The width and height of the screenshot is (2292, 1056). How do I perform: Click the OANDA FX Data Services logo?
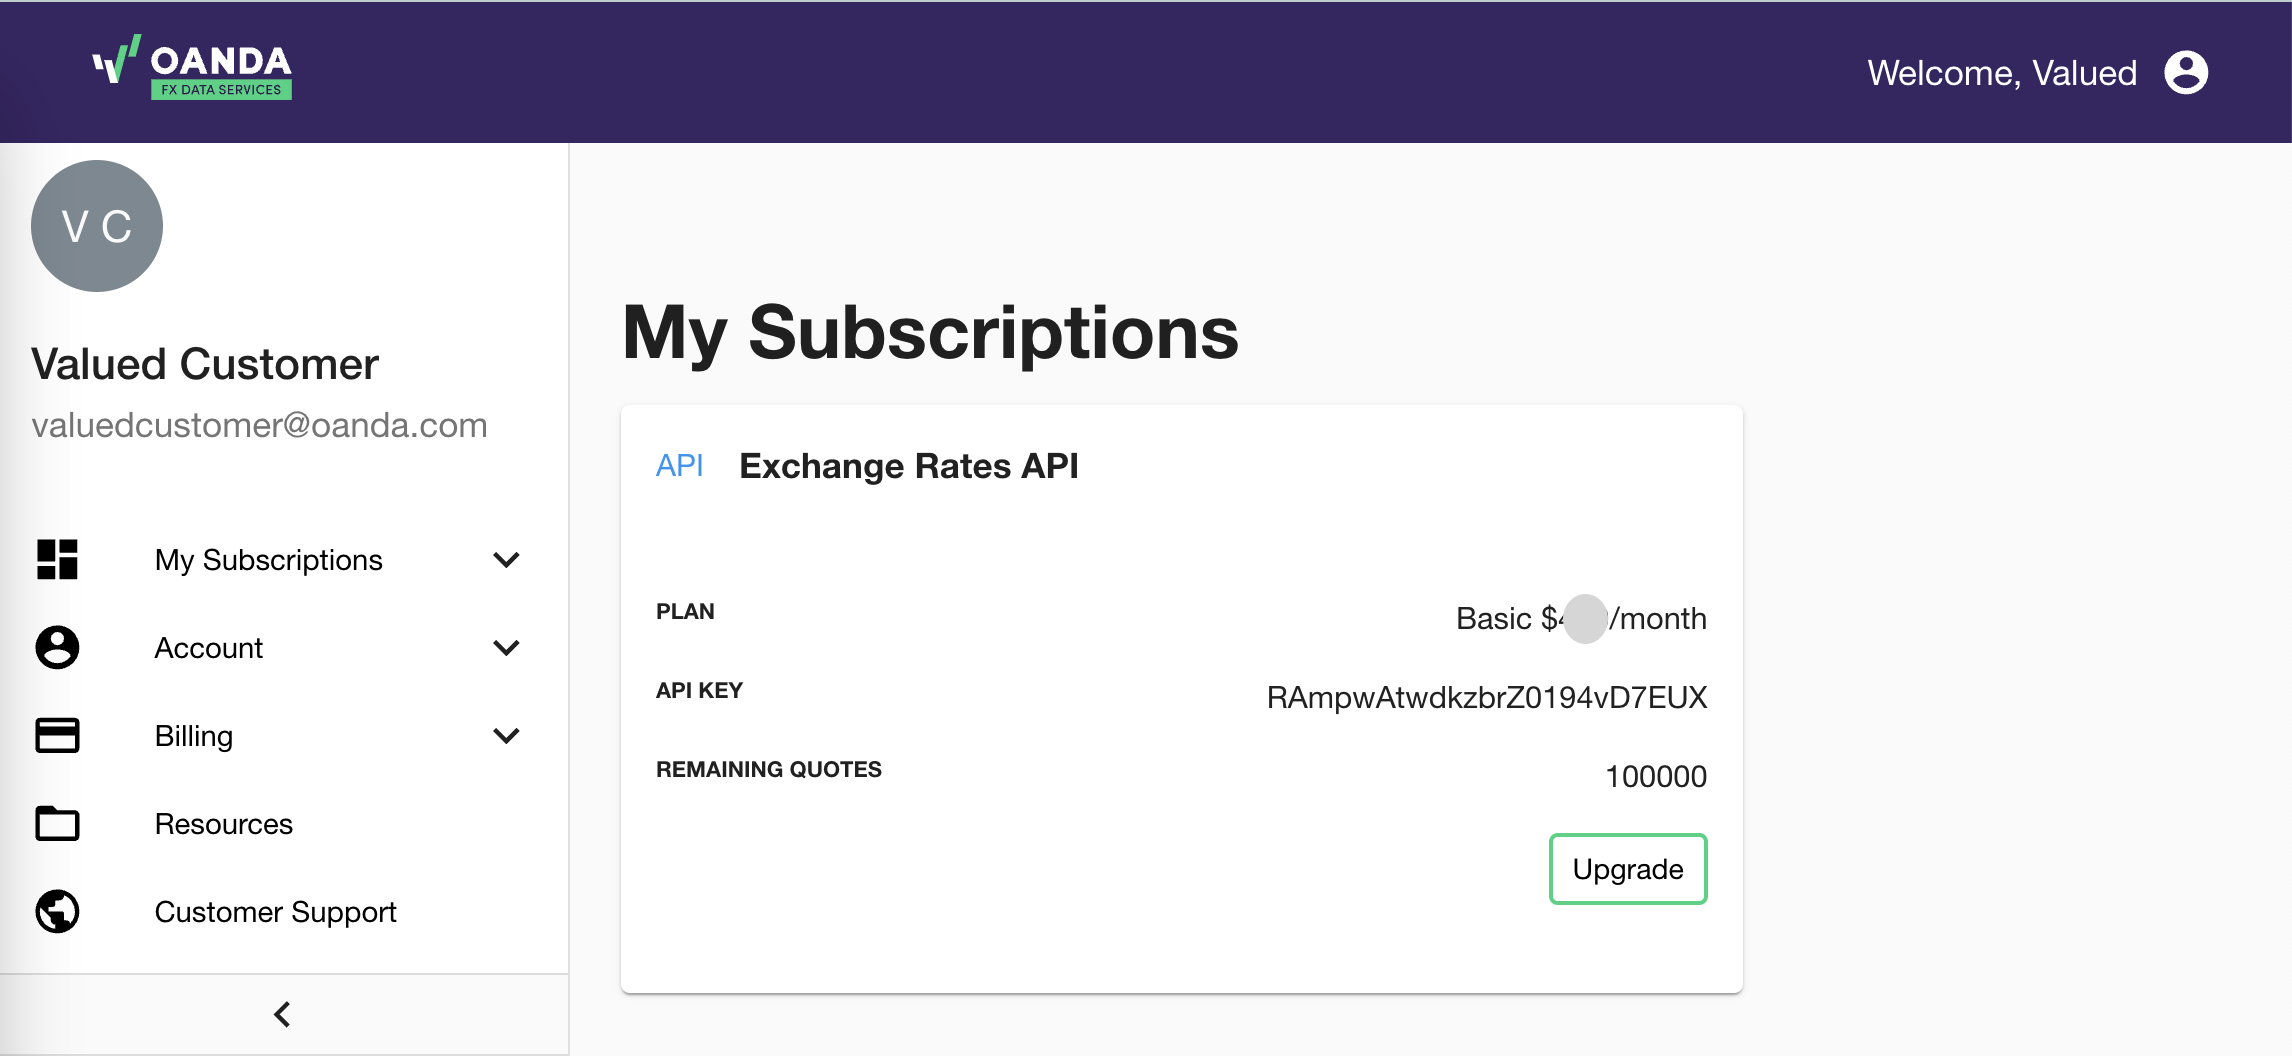pyautogui.click(x=192, y=68)
